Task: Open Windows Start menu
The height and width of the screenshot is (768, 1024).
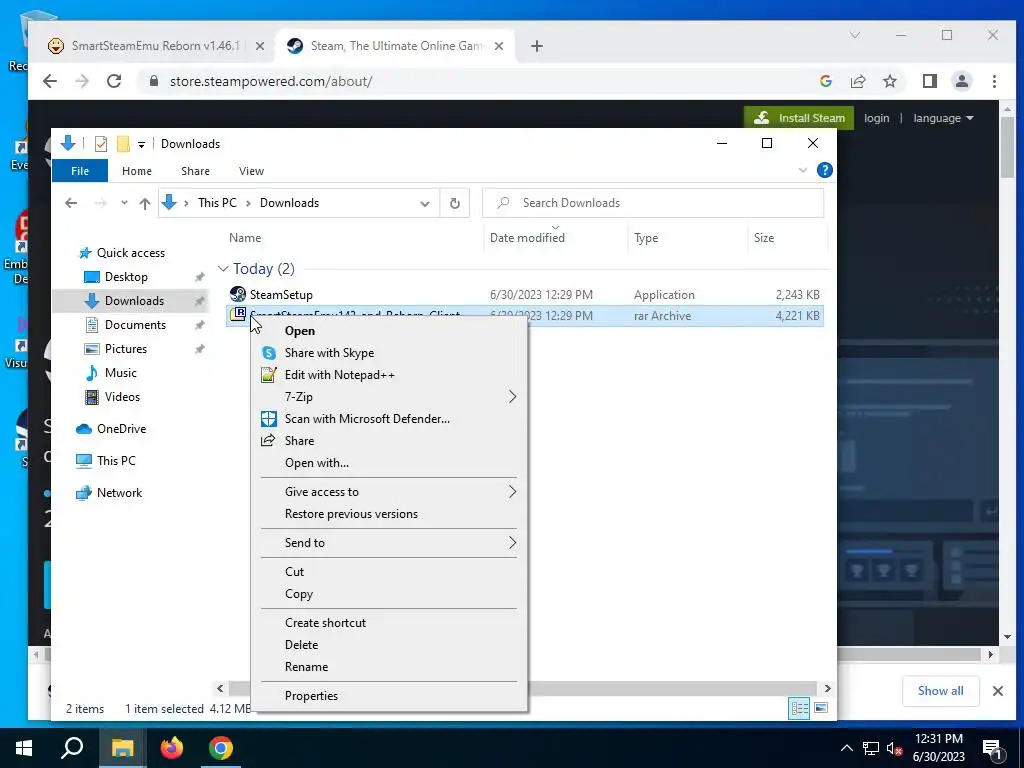Action: tap(24, 748)
